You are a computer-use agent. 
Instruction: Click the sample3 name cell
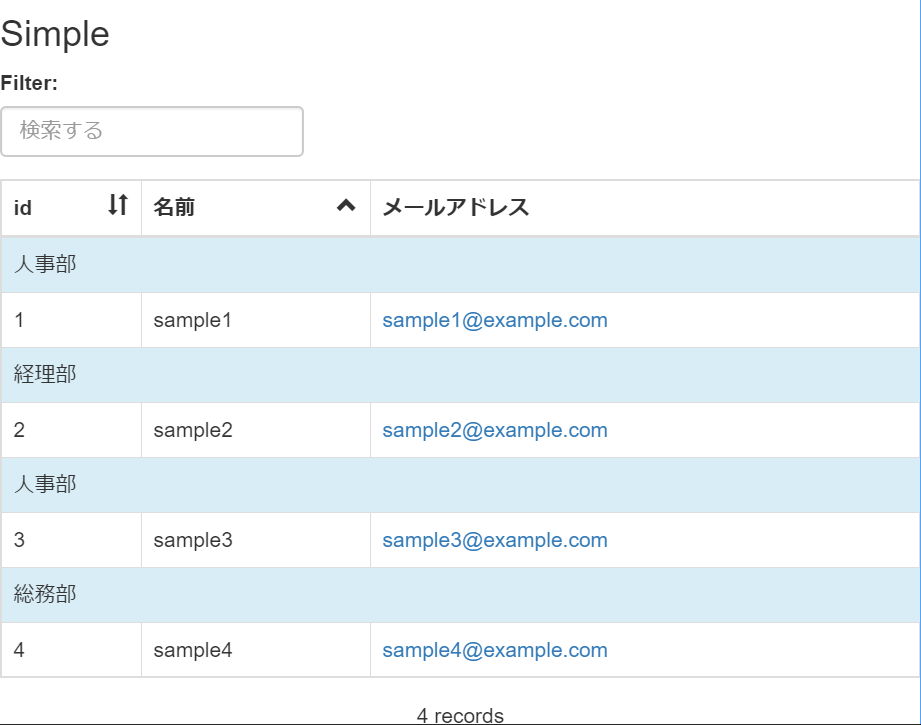(256, 540)
